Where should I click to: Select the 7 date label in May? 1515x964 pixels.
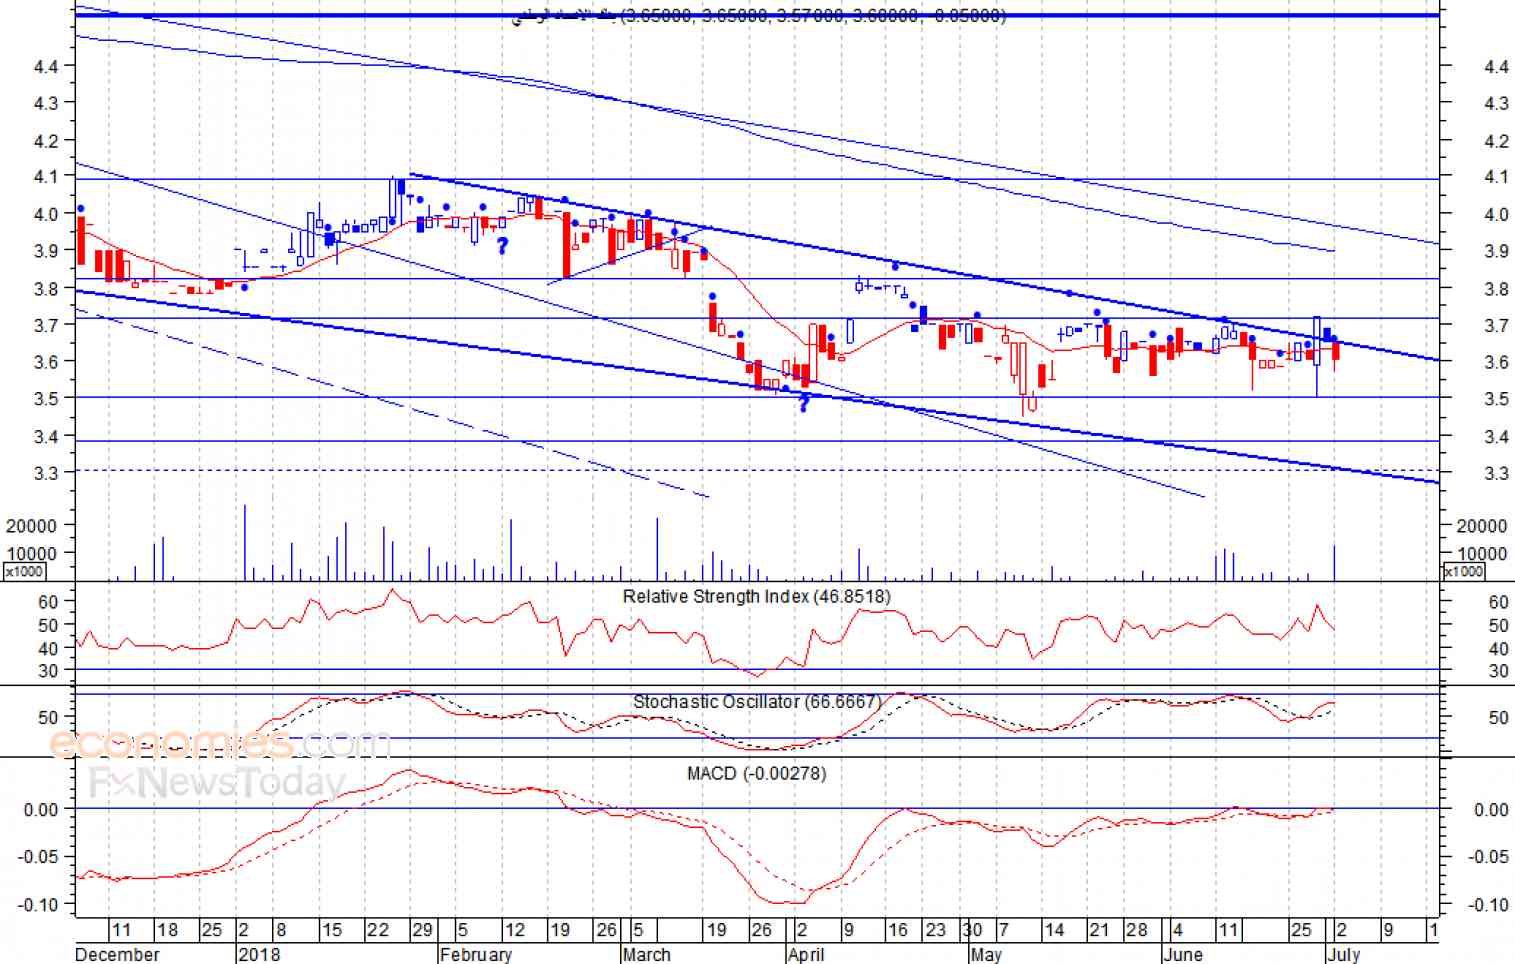[1004, 930]
